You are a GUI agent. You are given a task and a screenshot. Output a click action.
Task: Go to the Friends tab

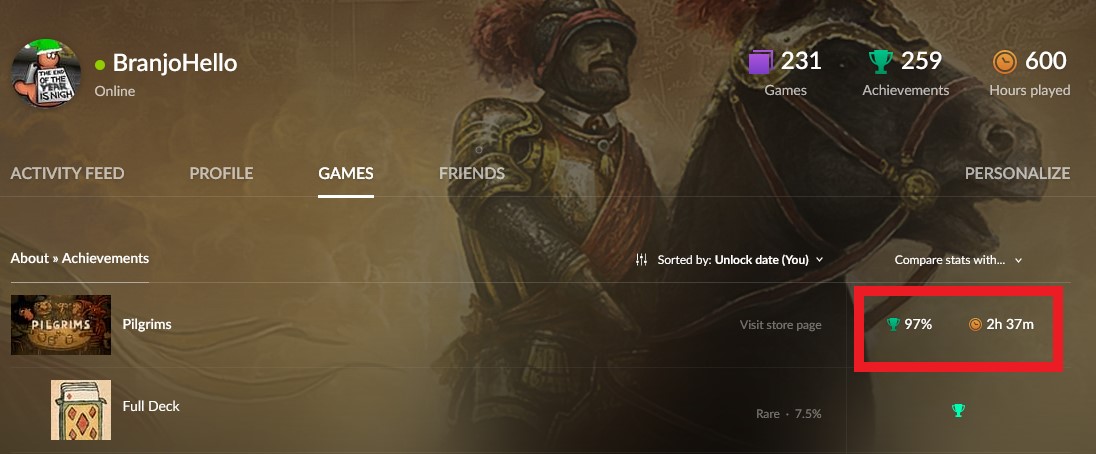tap(472, 173)
